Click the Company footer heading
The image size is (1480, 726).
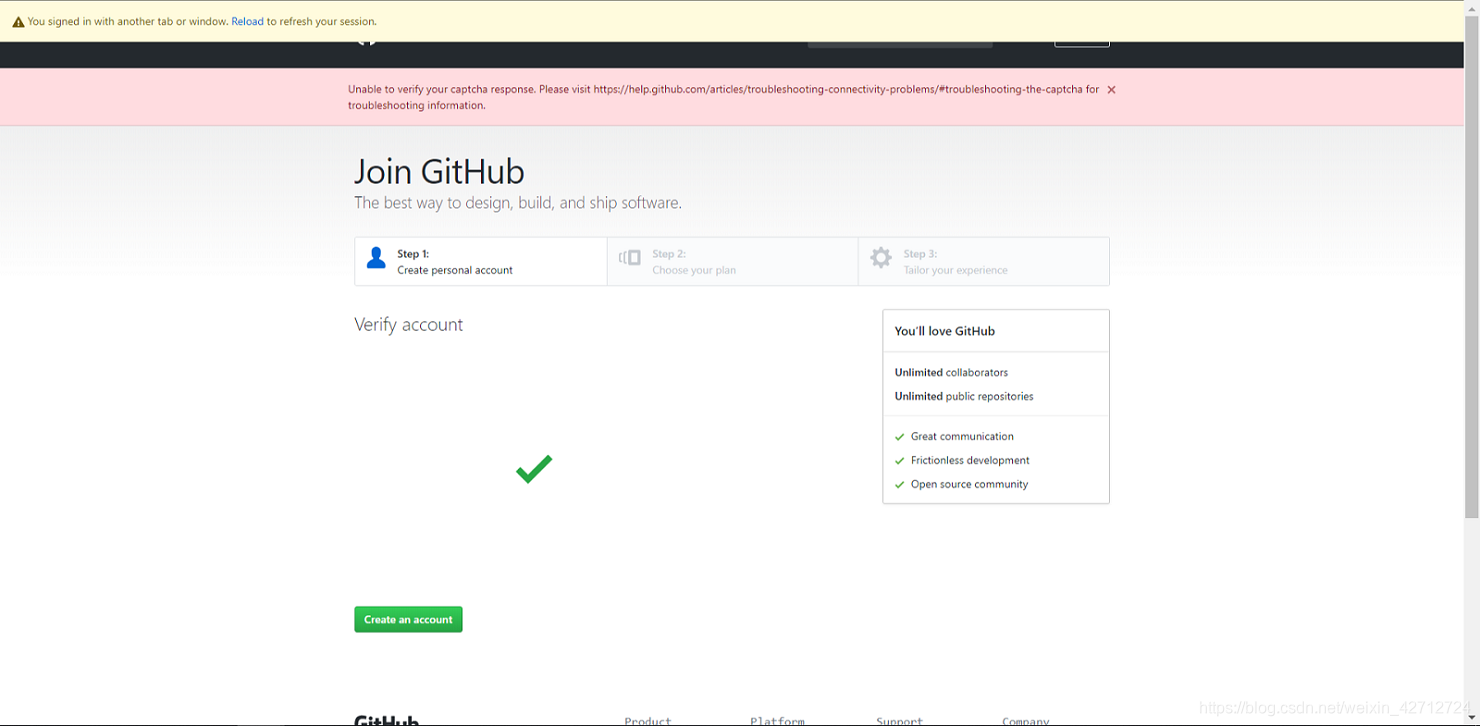tap(1026, 720)
